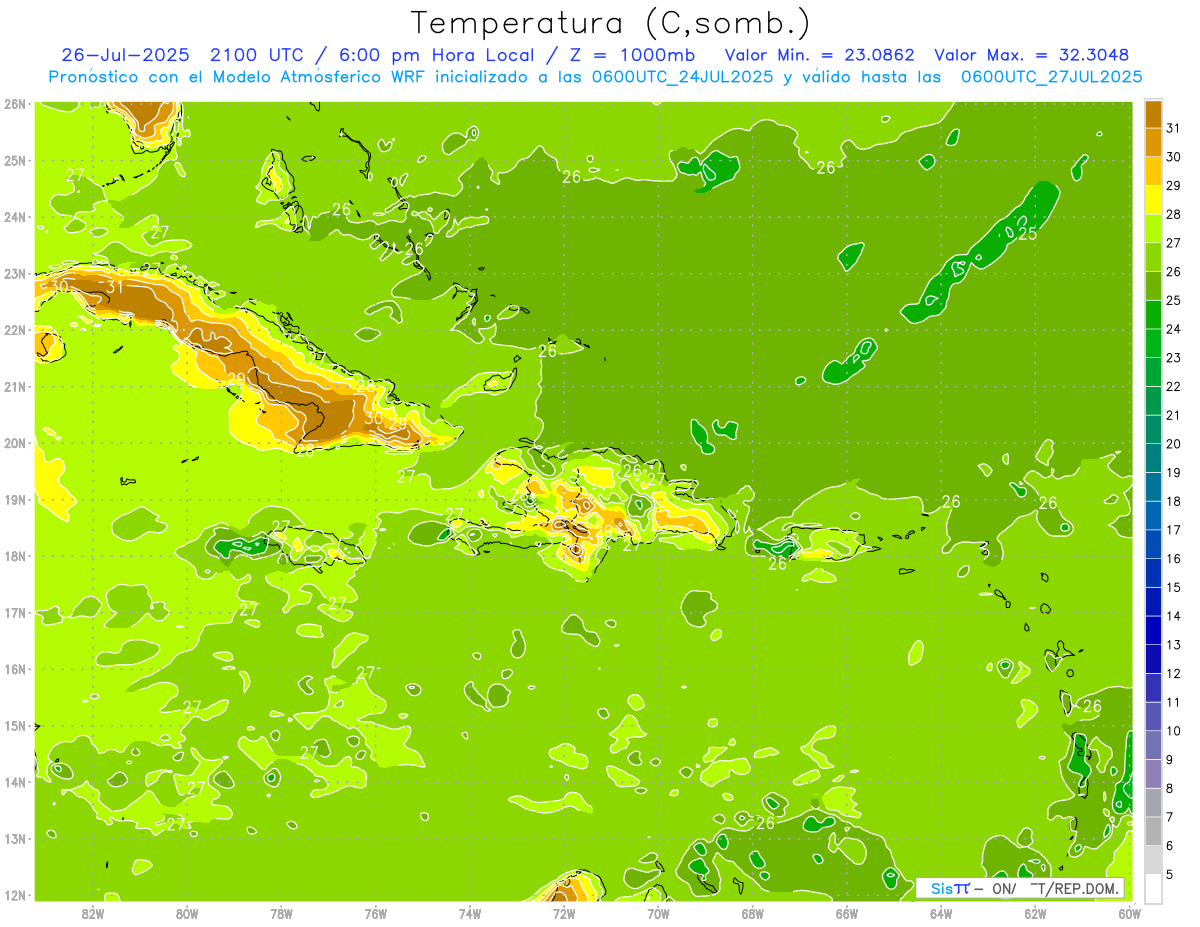This screenshot has width=1200, height=927.
Task: Select initialization time '0600UTC_24JUL2025'
Action: [683, 76]
